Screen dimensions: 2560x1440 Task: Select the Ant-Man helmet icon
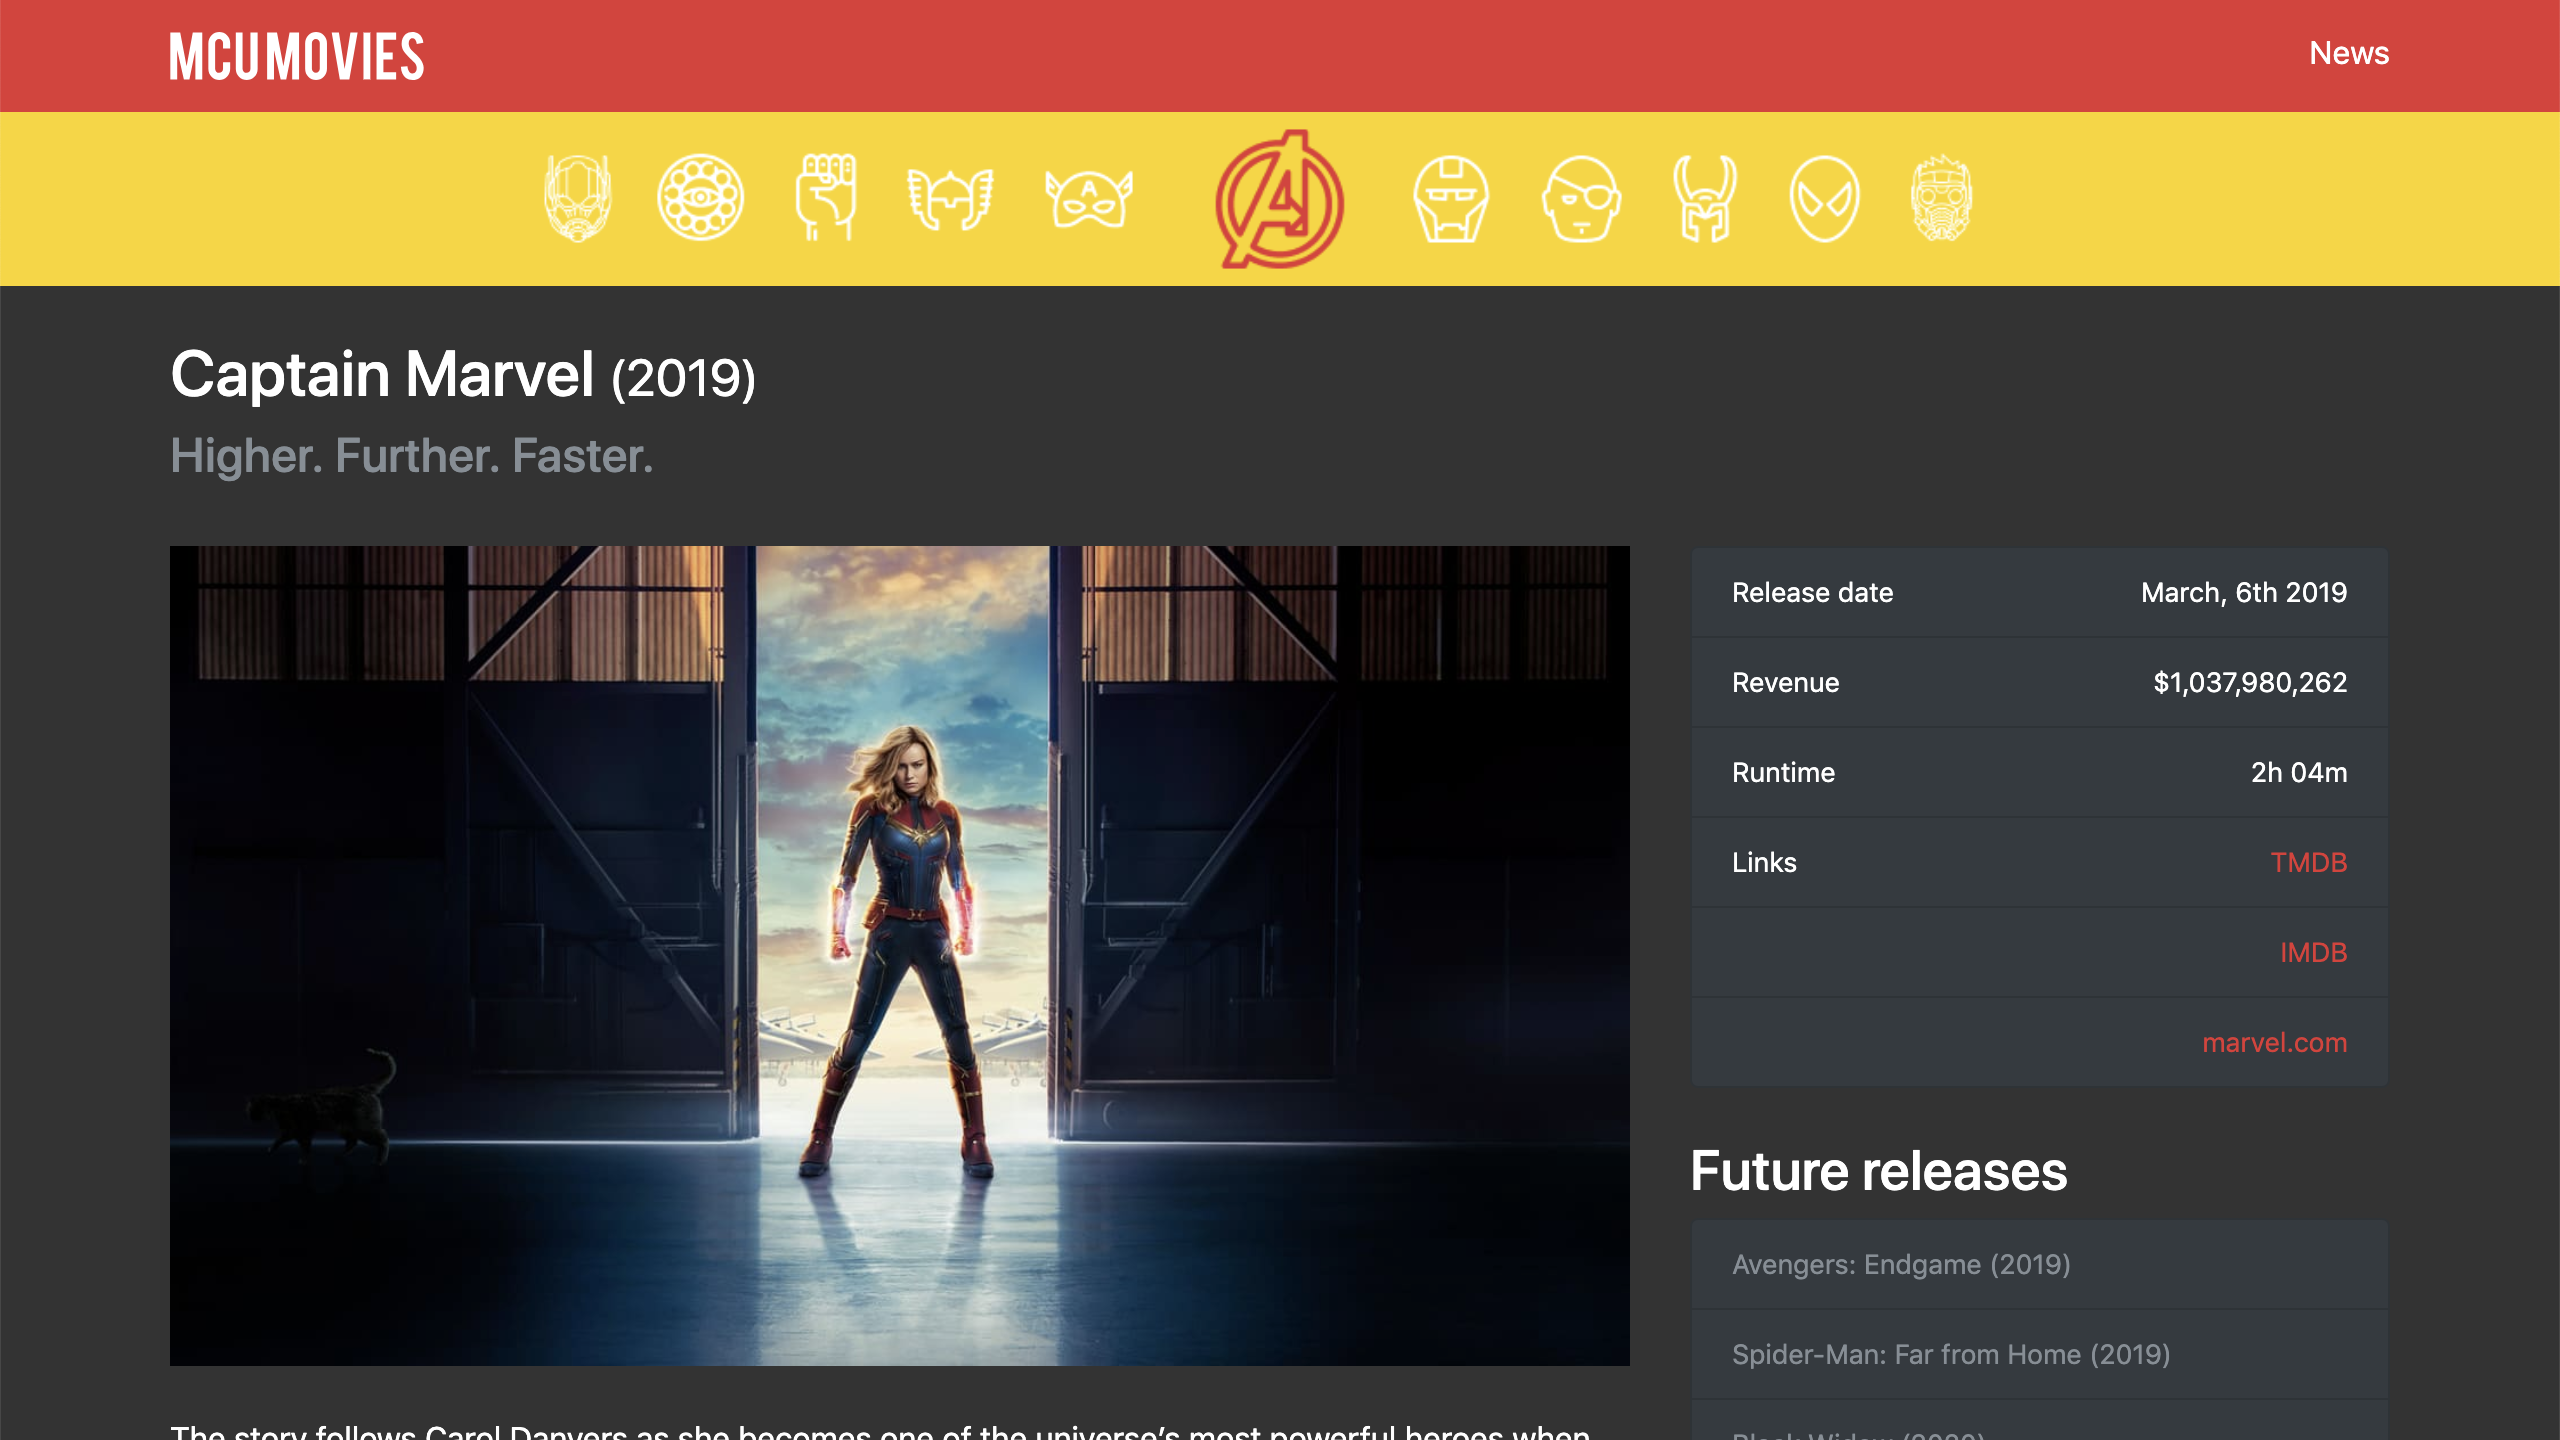[x=578, y=198]
